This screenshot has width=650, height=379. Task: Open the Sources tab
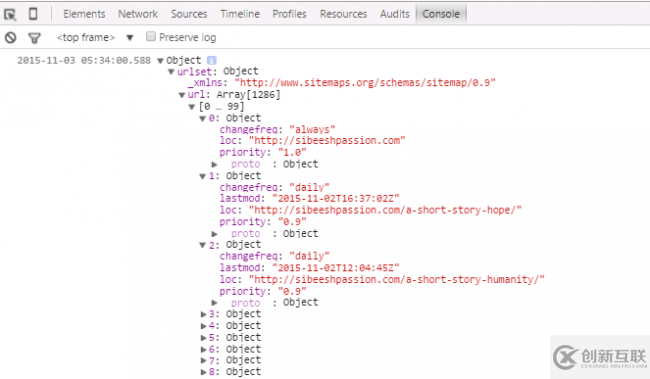[x=189, y=14]
